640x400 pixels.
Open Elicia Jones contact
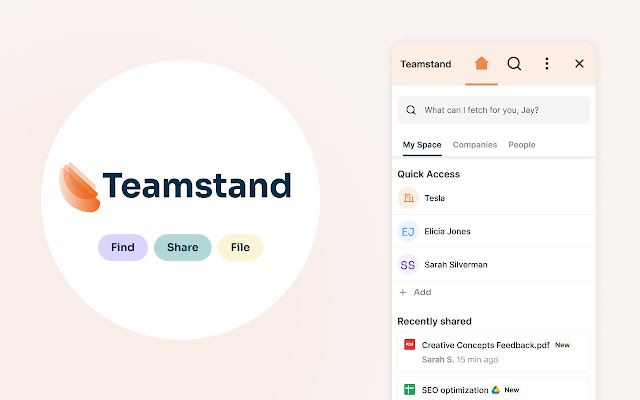click(494, 231)
